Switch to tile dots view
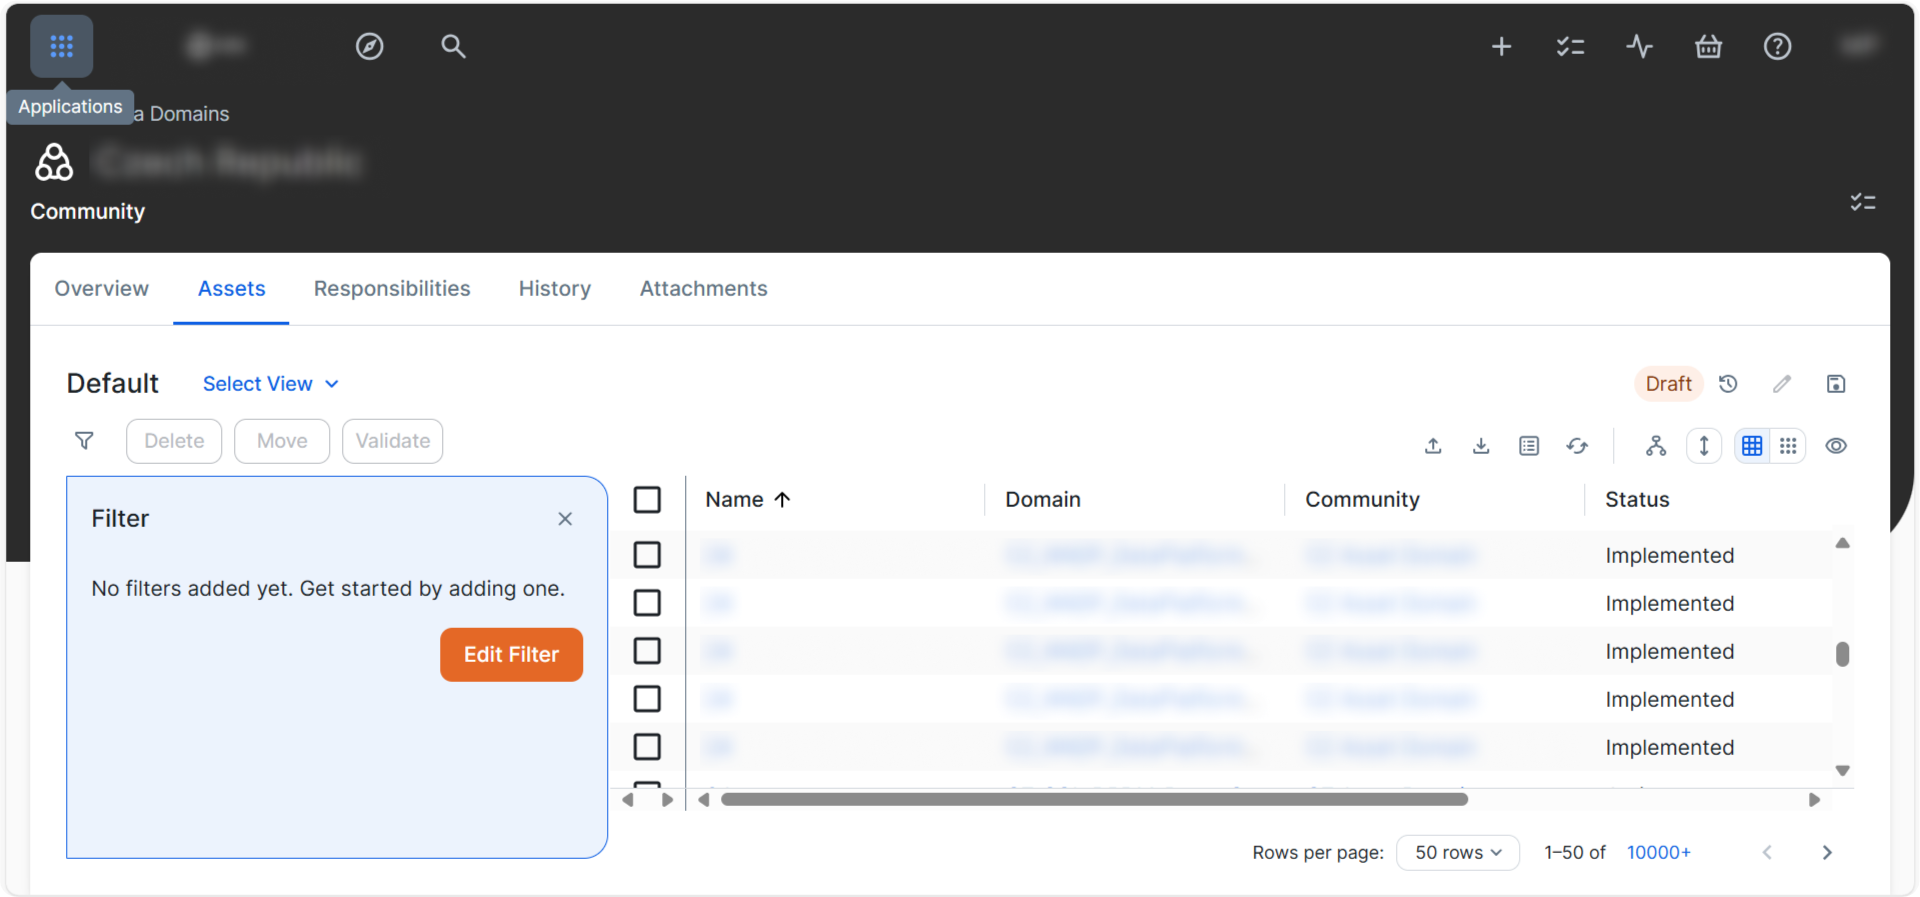The height and width of the screenshot is (897, 1920). [x=1788, y=446]
